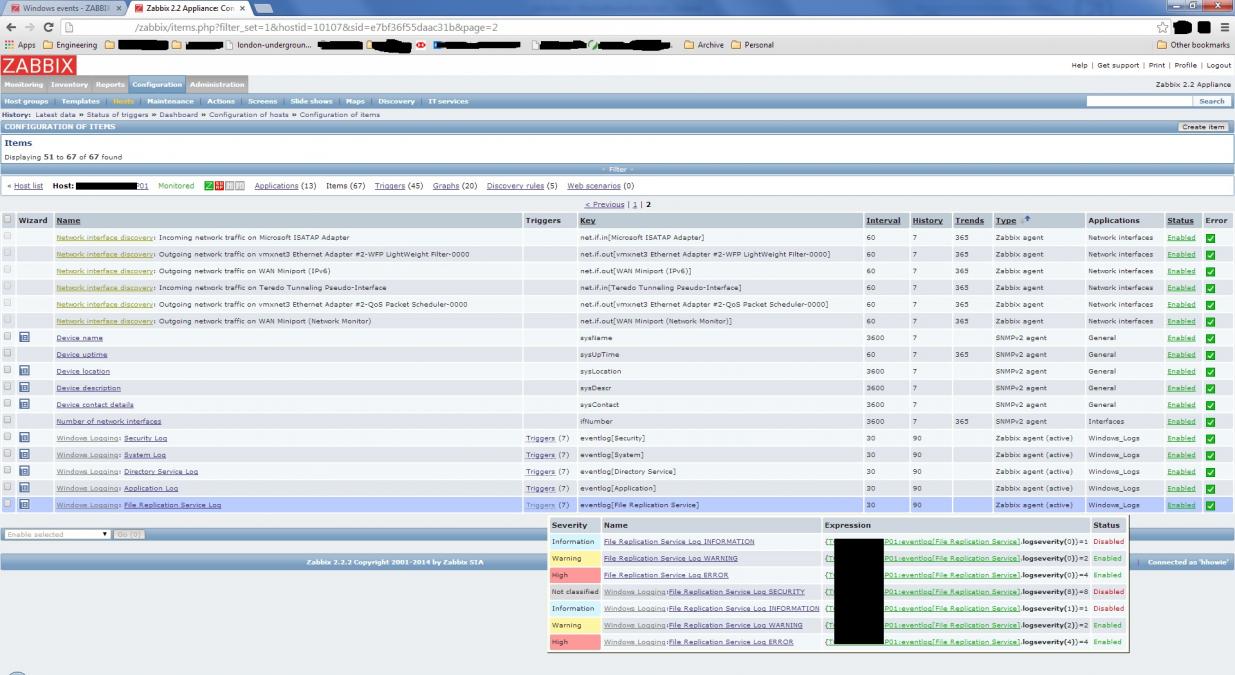Check the Security Log item checkbox
This screenshot has width=1235, height=675.
pos(8,438)
